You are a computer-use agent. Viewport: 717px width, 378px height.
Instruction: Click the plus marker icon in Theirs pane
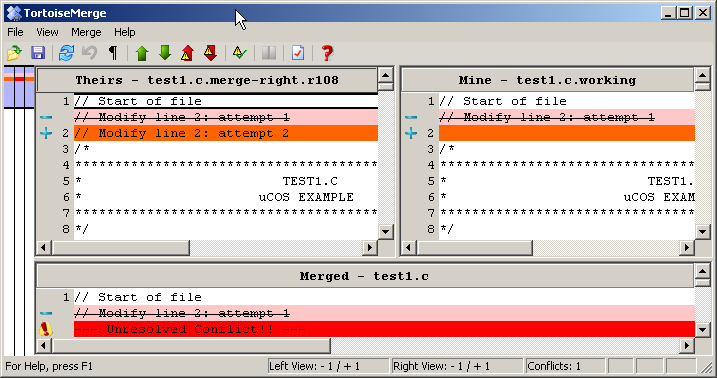click(x=46, y=133)
